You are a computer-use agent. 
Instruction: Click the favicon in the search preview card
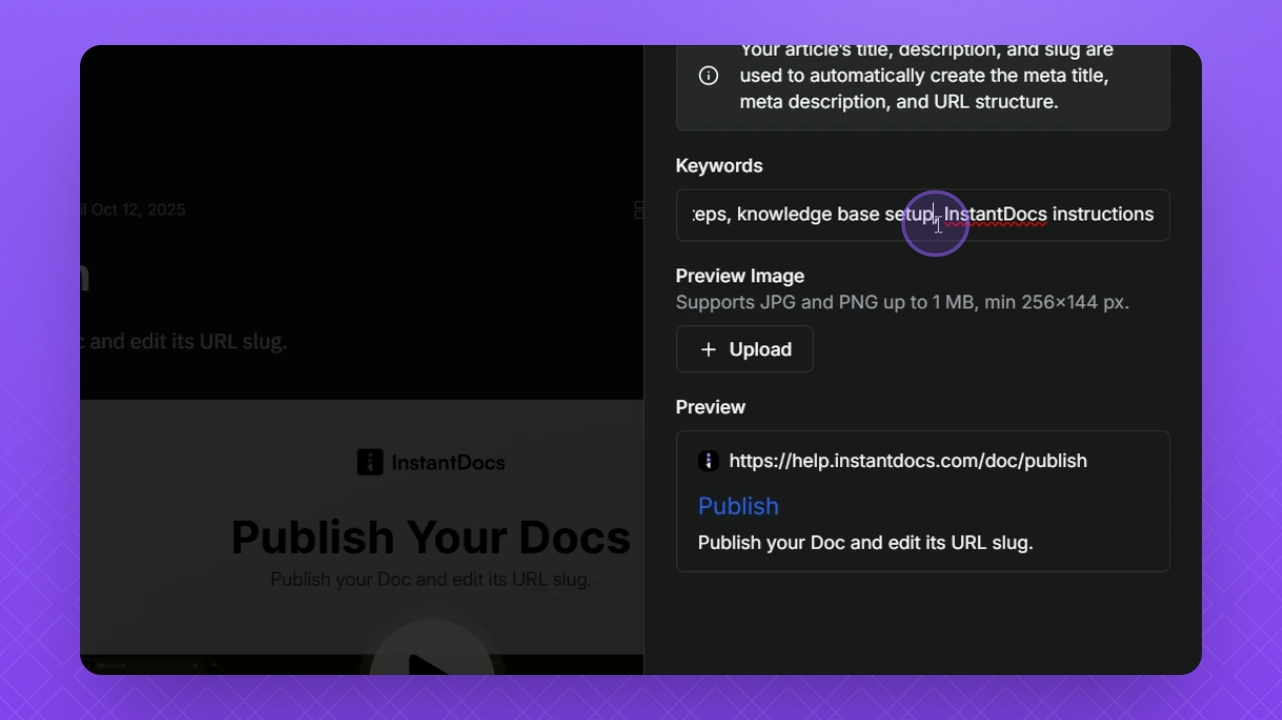tap(708, 461)
